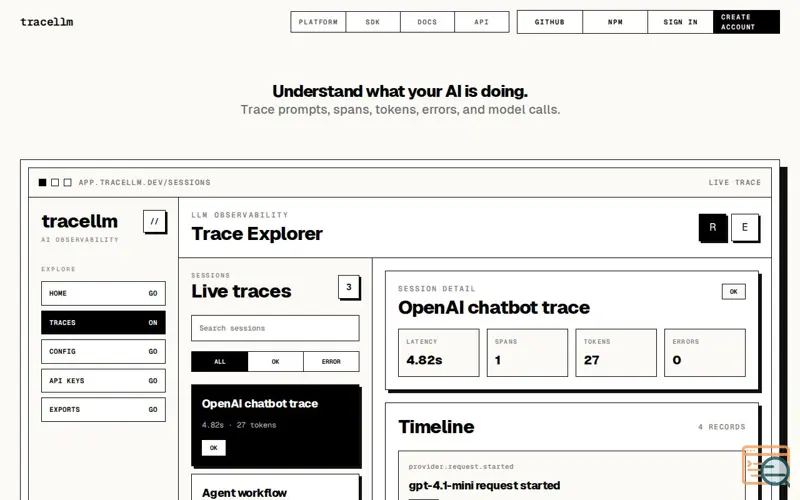Viewport: 800px width, 500px height.
Task: Click the double-slash icon beside tracellm sidebar logo
Action: pyautogui.click(x=155, y=221)
